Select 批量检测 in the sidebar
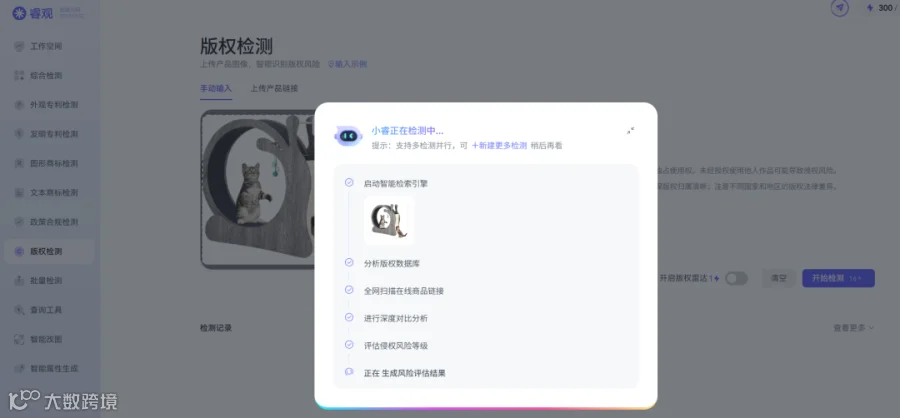 (x=49, y=280)
